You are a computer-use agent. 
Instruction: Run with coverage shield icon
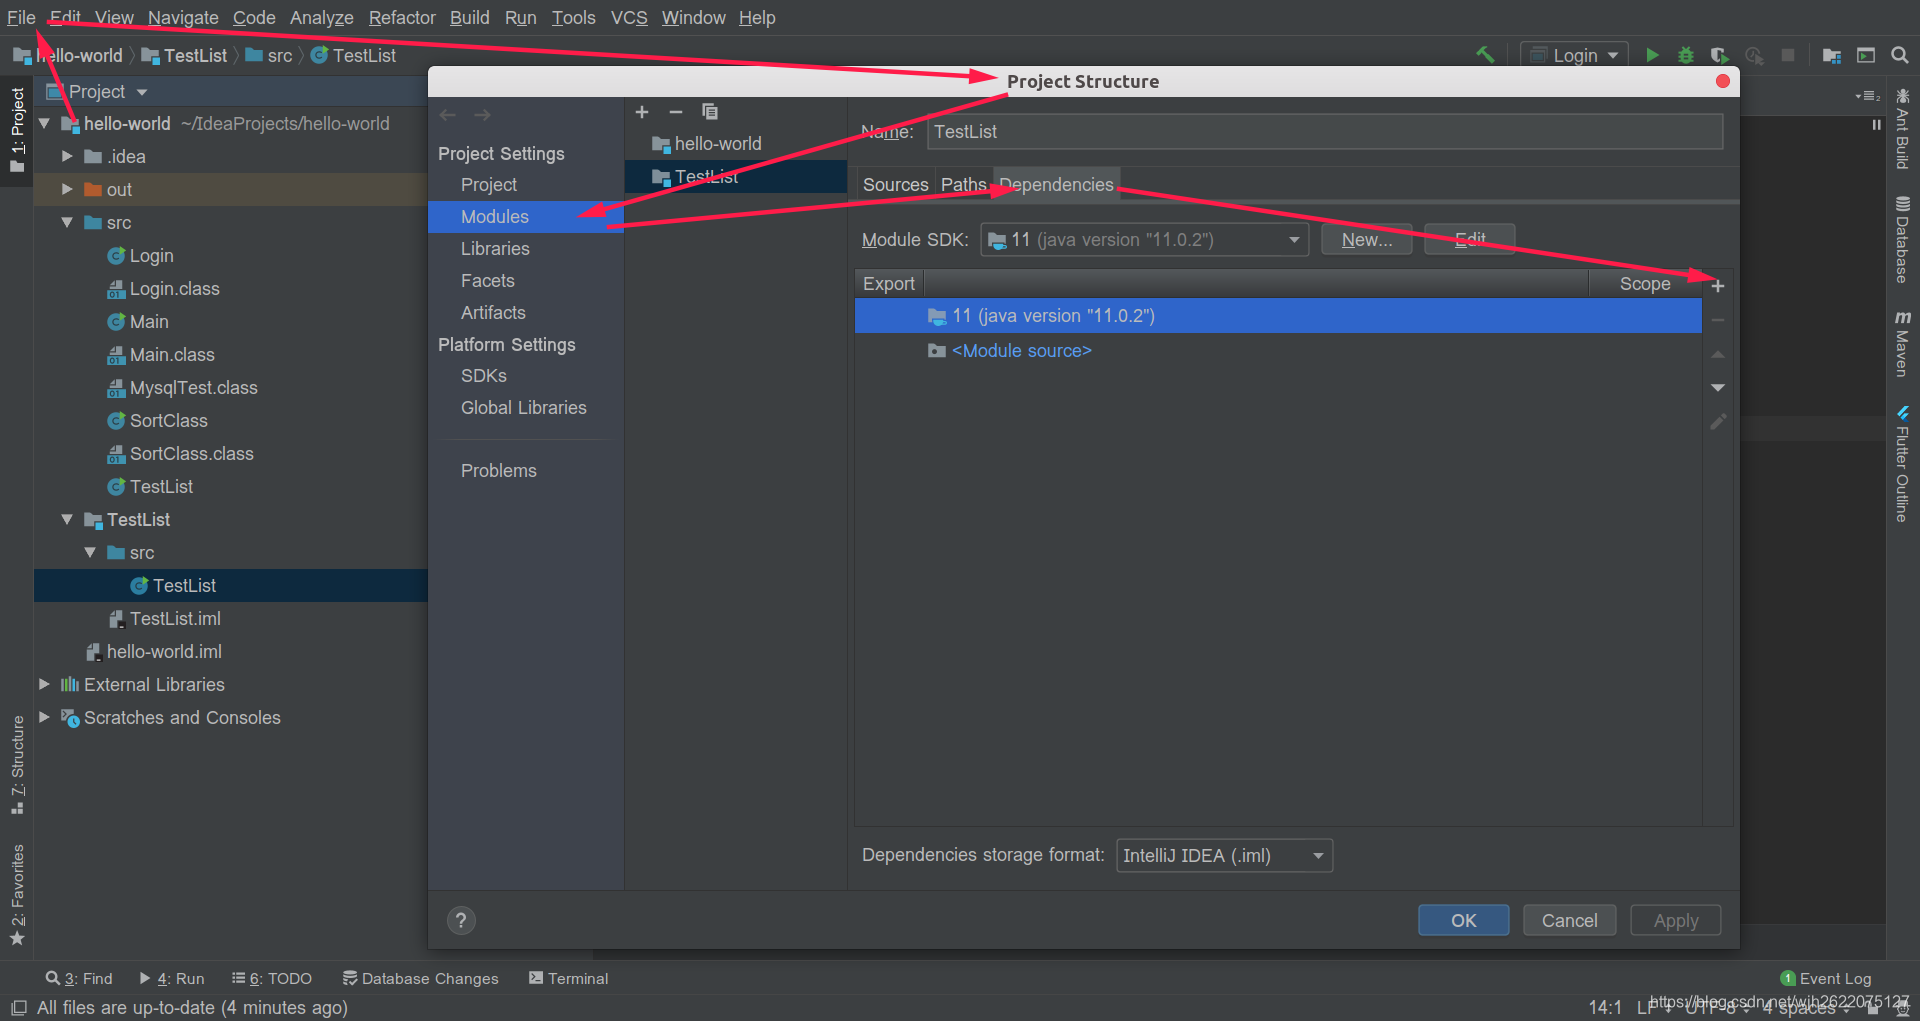(x=1719, y=55)
